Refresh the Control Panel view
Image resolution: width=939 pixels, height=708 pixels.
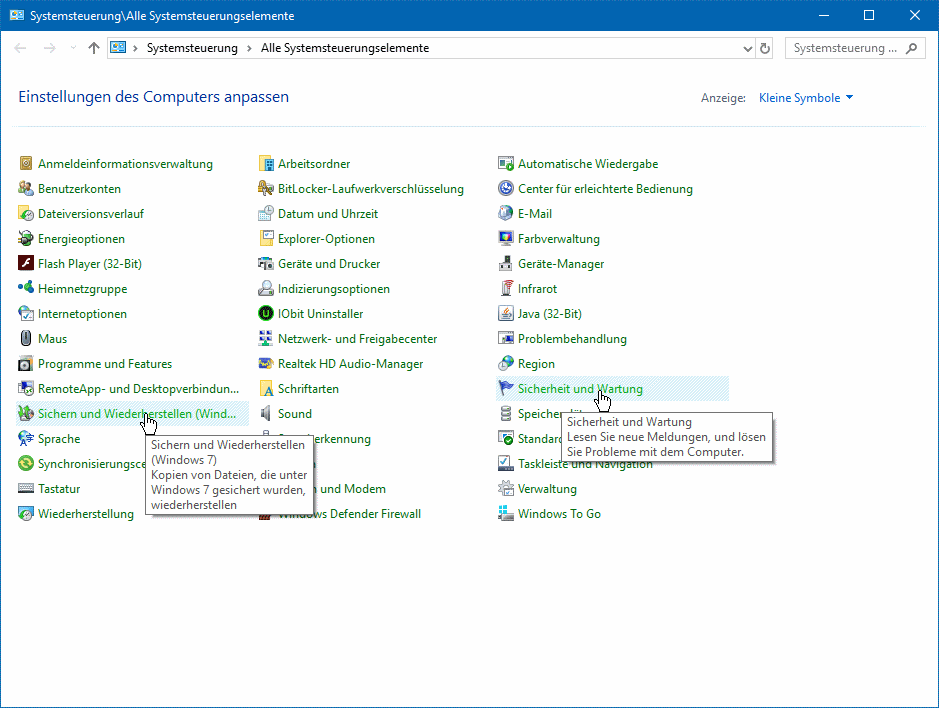766,48
